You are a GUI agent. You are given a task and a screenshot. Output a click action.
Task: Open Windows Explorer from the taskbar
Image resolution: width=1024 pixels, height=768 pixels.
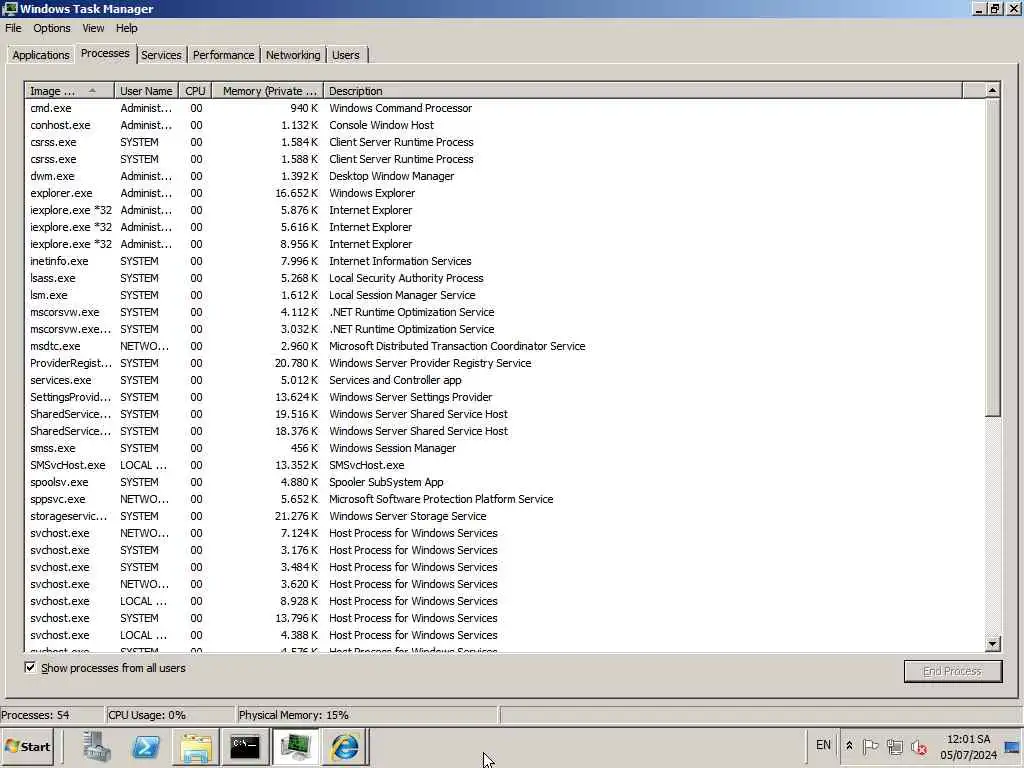(195, 746)
